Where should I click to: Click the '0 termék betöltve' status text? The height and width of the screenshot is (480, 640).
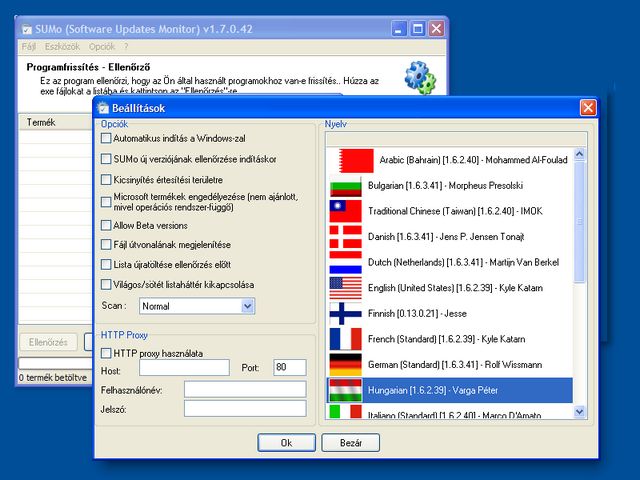pos(53,378)
